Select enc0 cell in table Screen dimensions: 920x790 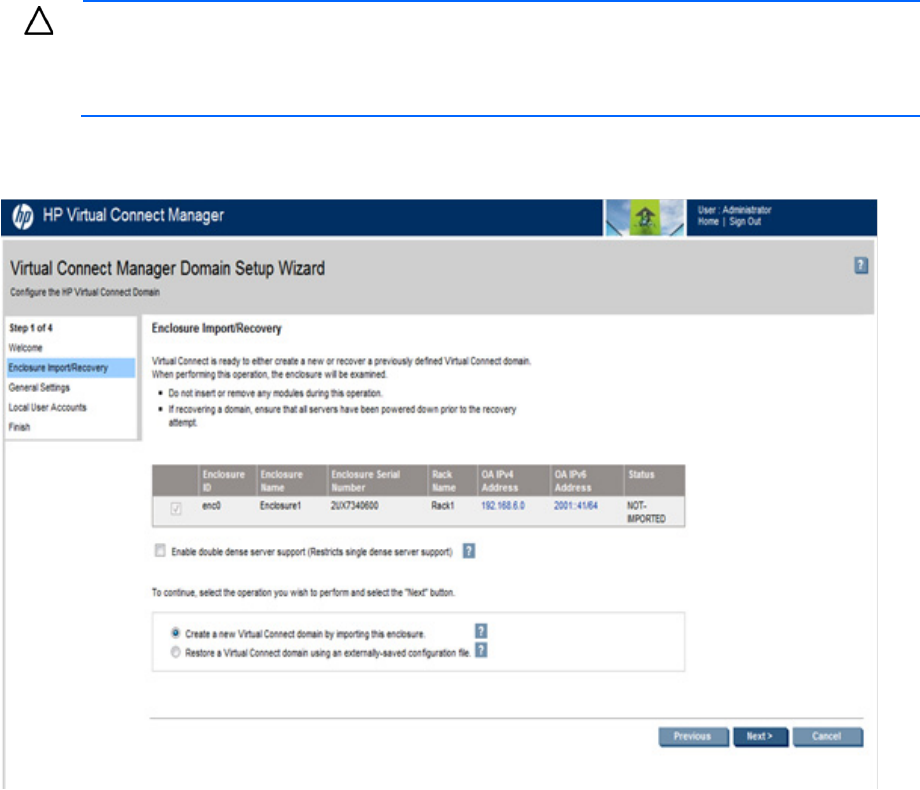(x=211, y=505)
